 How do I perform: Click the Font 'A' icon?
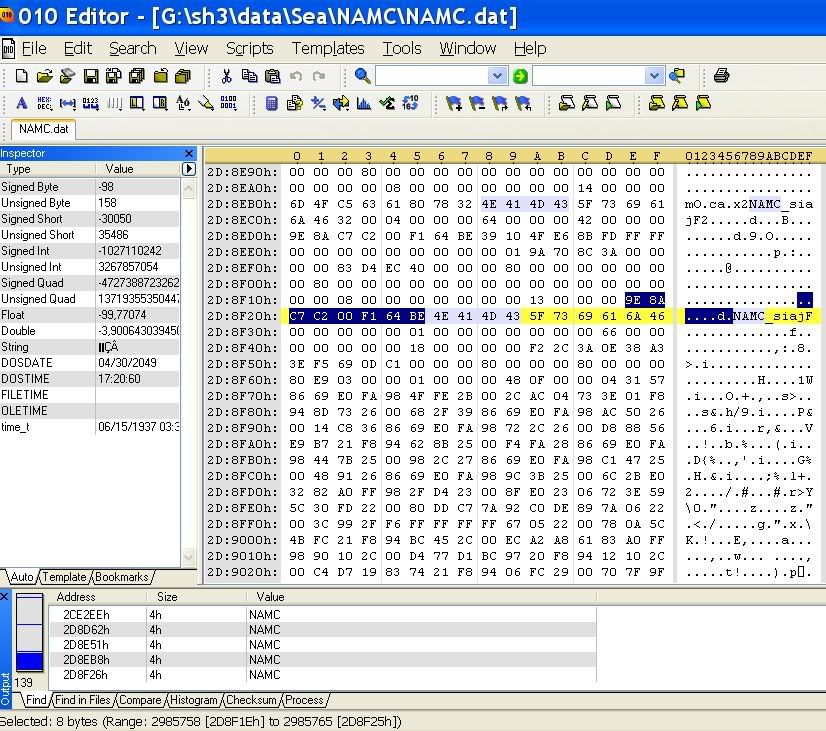22,103
